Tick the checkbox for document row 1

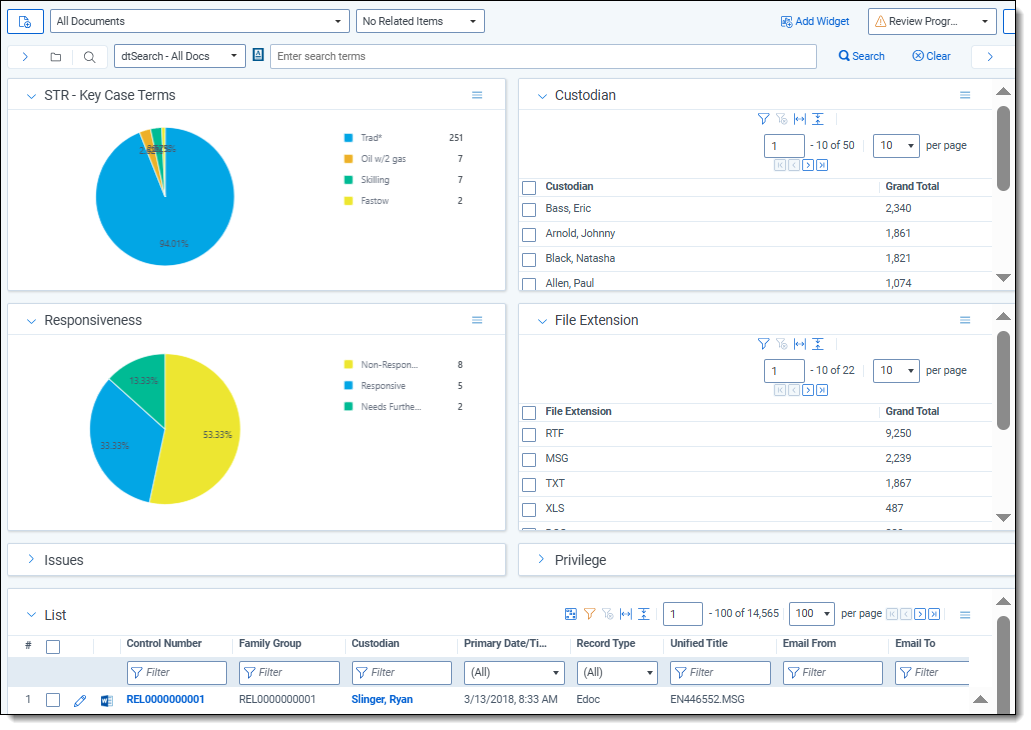pyautogui.click(x=53, y=700)
